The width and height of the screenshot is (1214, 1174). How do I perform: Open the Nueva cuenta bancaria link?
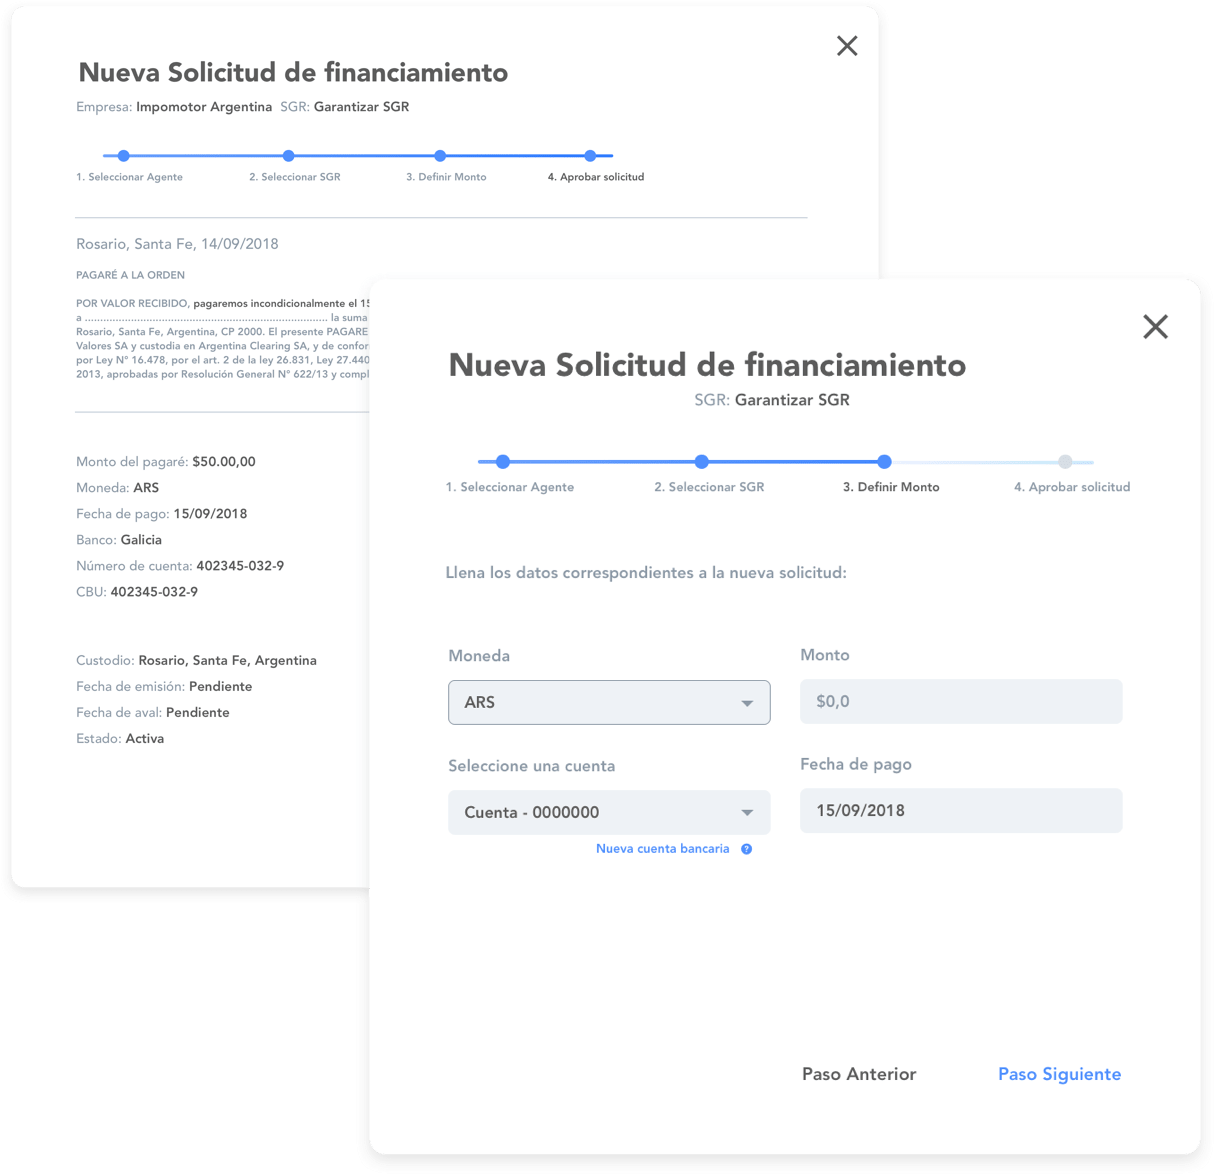point(662,849)
